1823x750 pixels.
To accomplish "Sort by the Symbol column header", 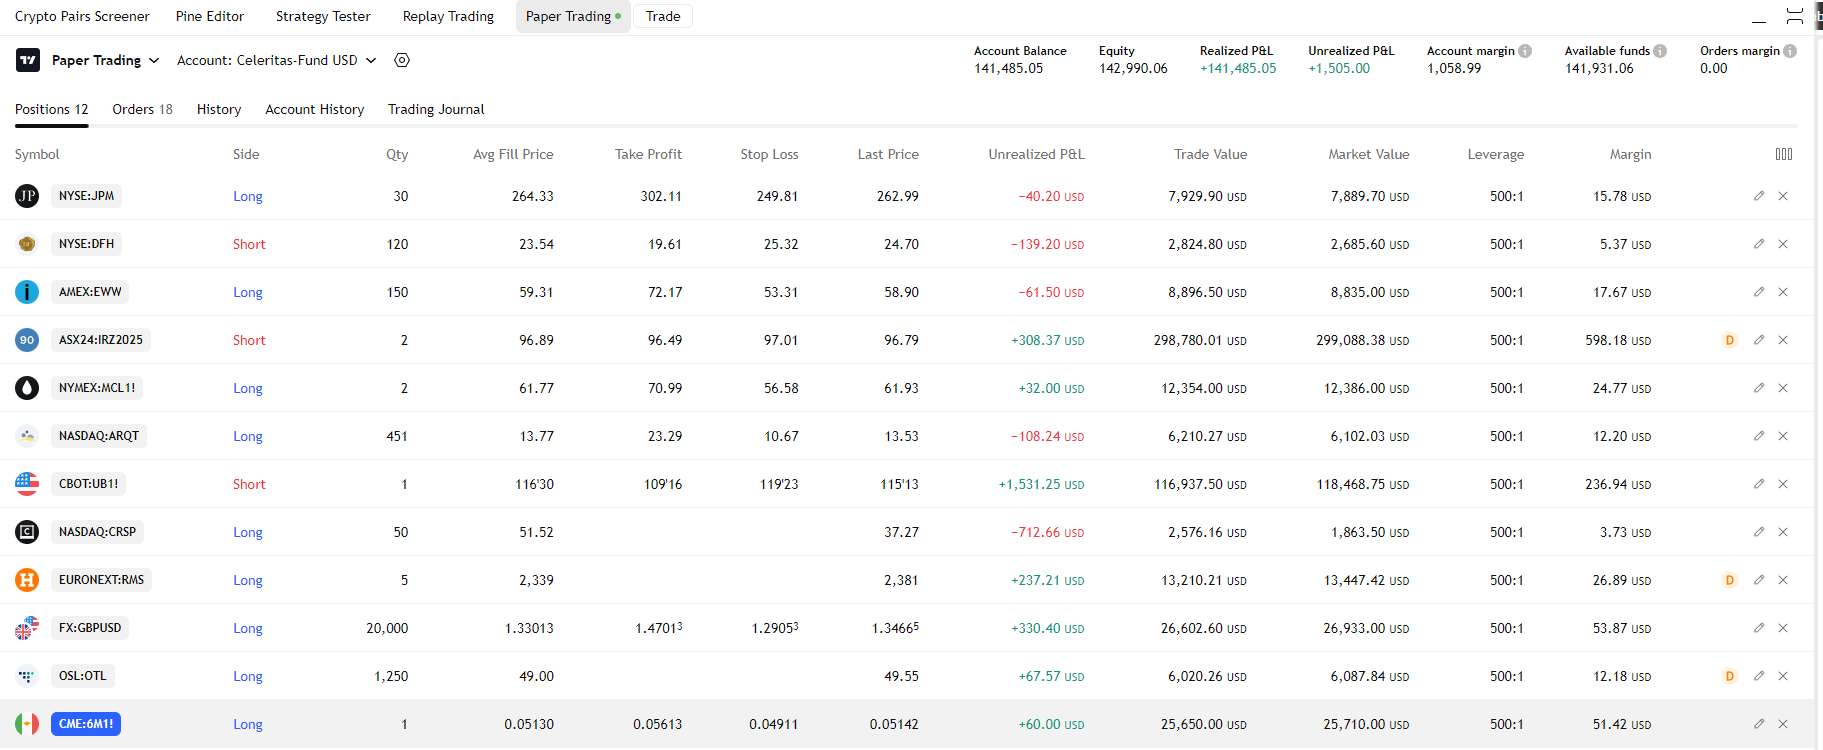I will (37, 154).
